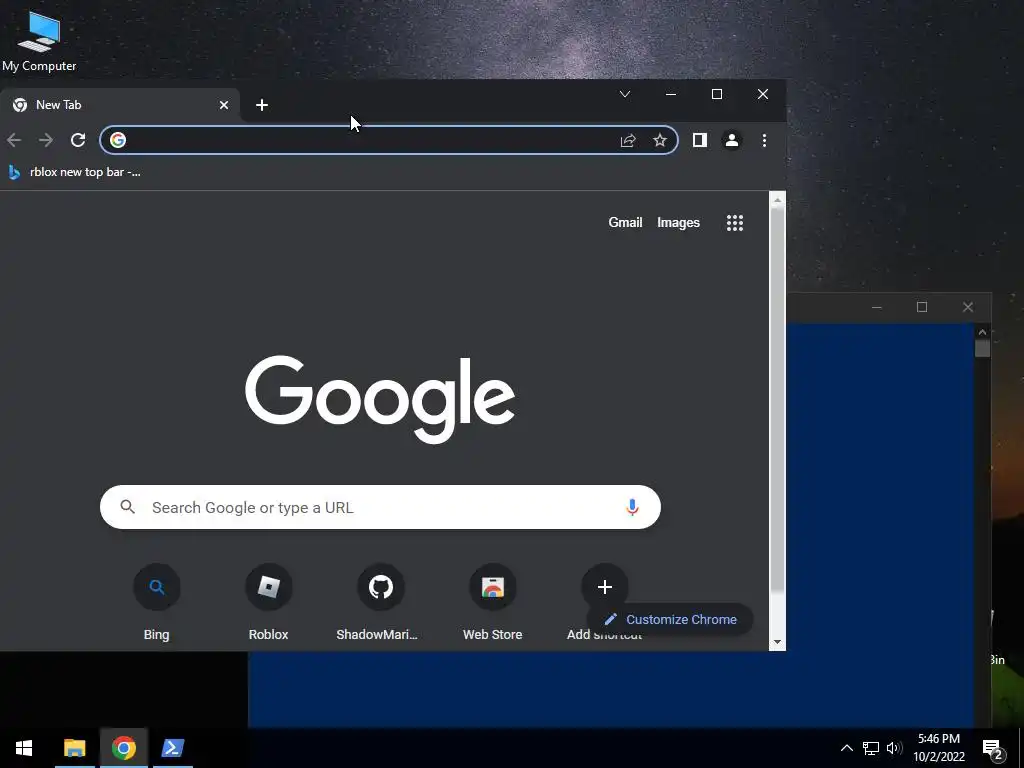
Task: Maximize the Chrome window
Action: tap(716, 94)
